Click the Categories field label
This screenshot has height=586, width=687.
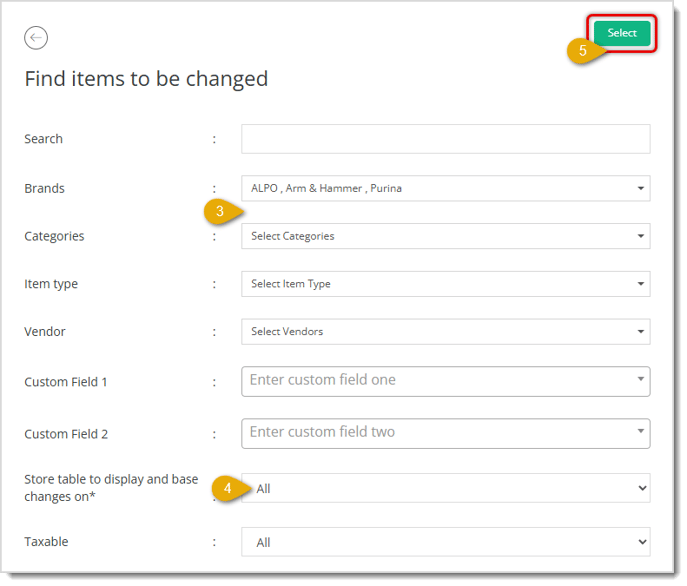[54, 238]
